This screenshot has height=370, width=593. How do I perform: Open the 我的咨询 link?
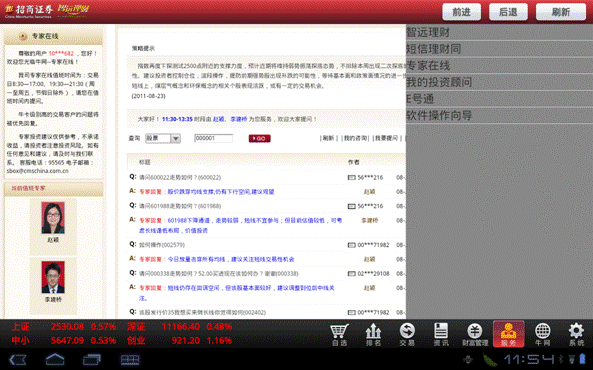[355, 138]
